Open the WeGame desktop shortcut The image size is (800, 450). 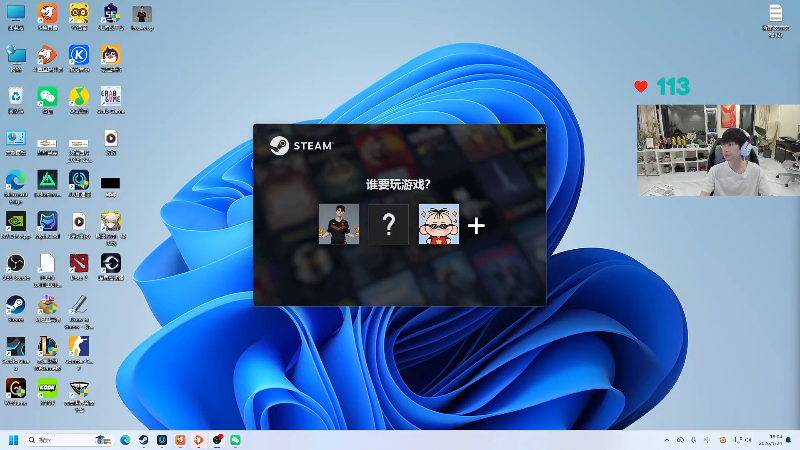(16, 392)
